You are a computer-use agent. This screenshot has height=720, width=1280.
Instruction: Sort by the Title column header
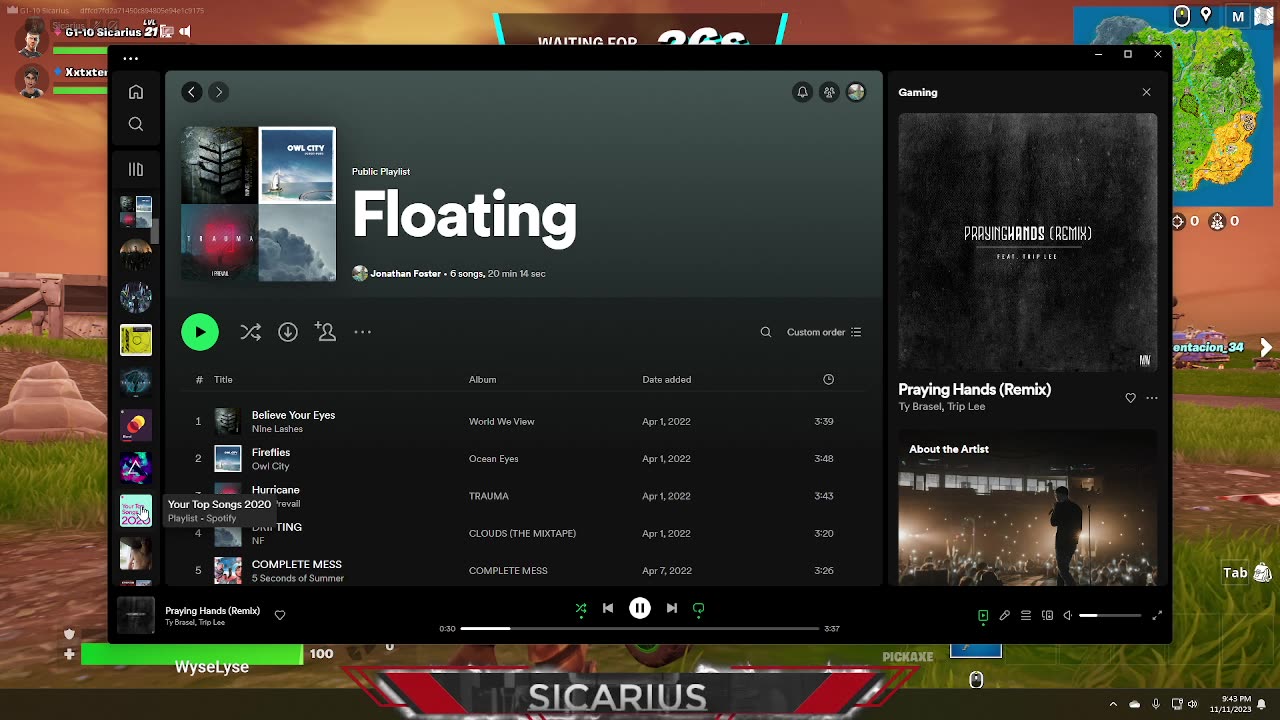[223, 380]
